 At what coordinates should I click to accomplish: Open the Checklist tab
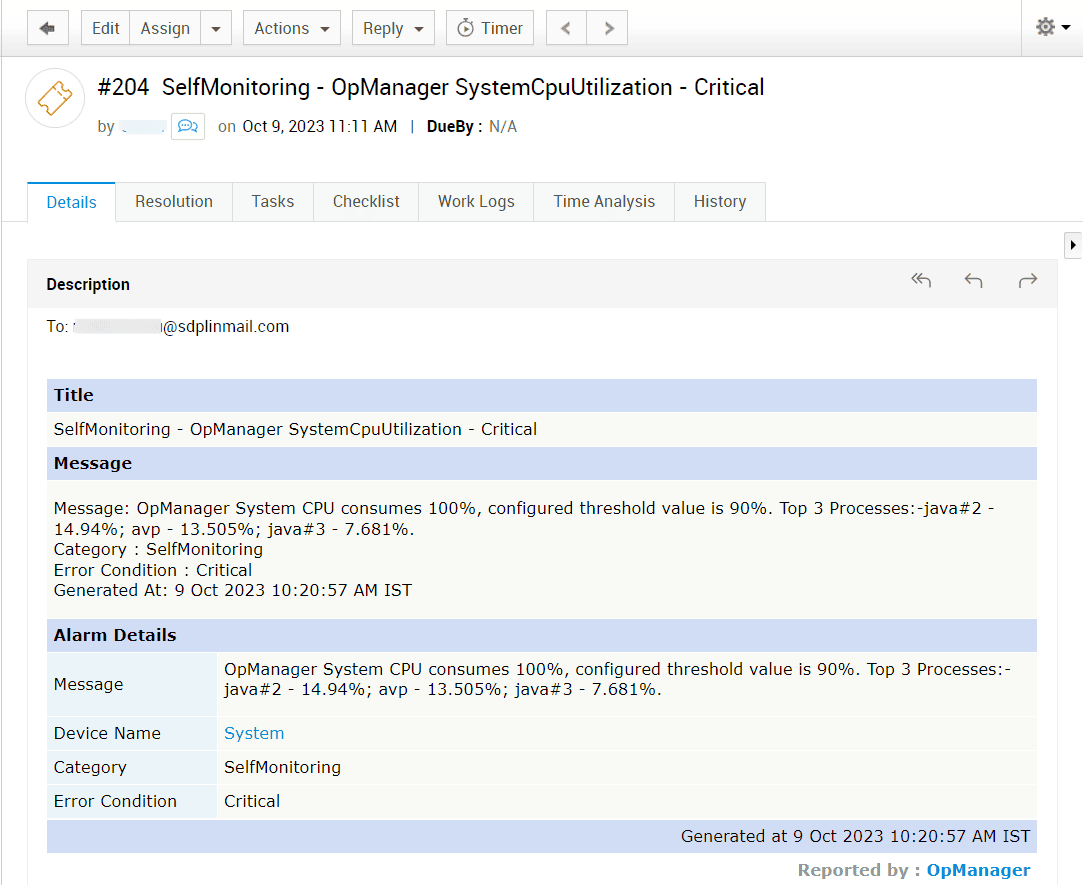(x=366, y=202)
